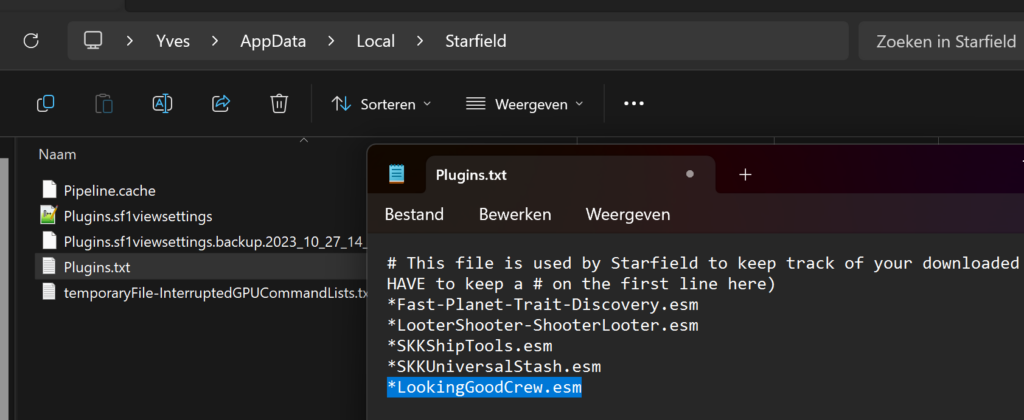
Task: Click the Delete trash can icon
Action: [280, 104]
